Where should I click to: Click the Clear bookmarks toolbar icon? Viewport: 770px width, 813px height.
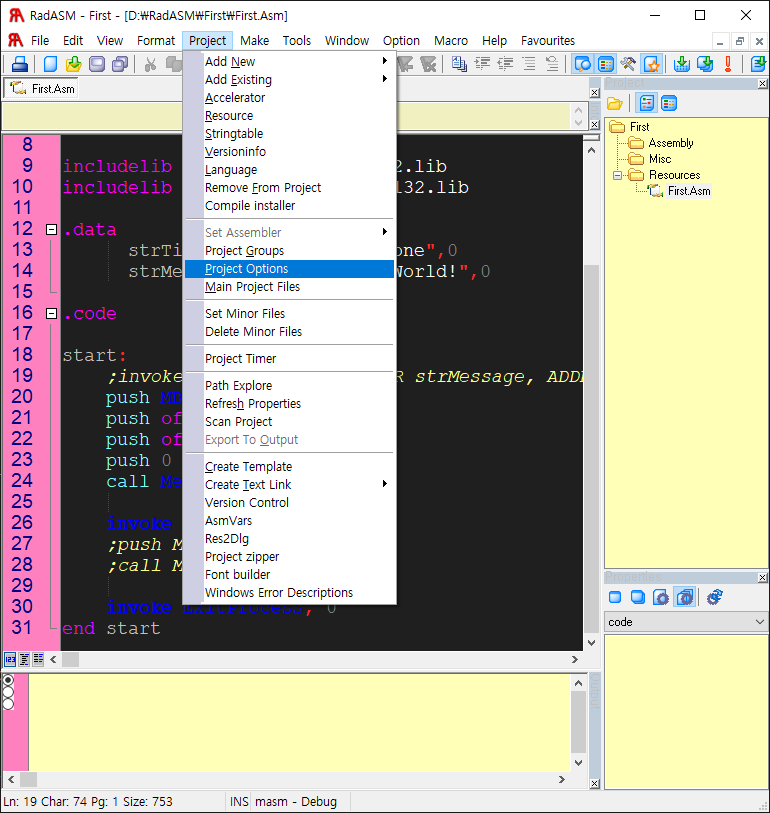(x=428, y=64)
